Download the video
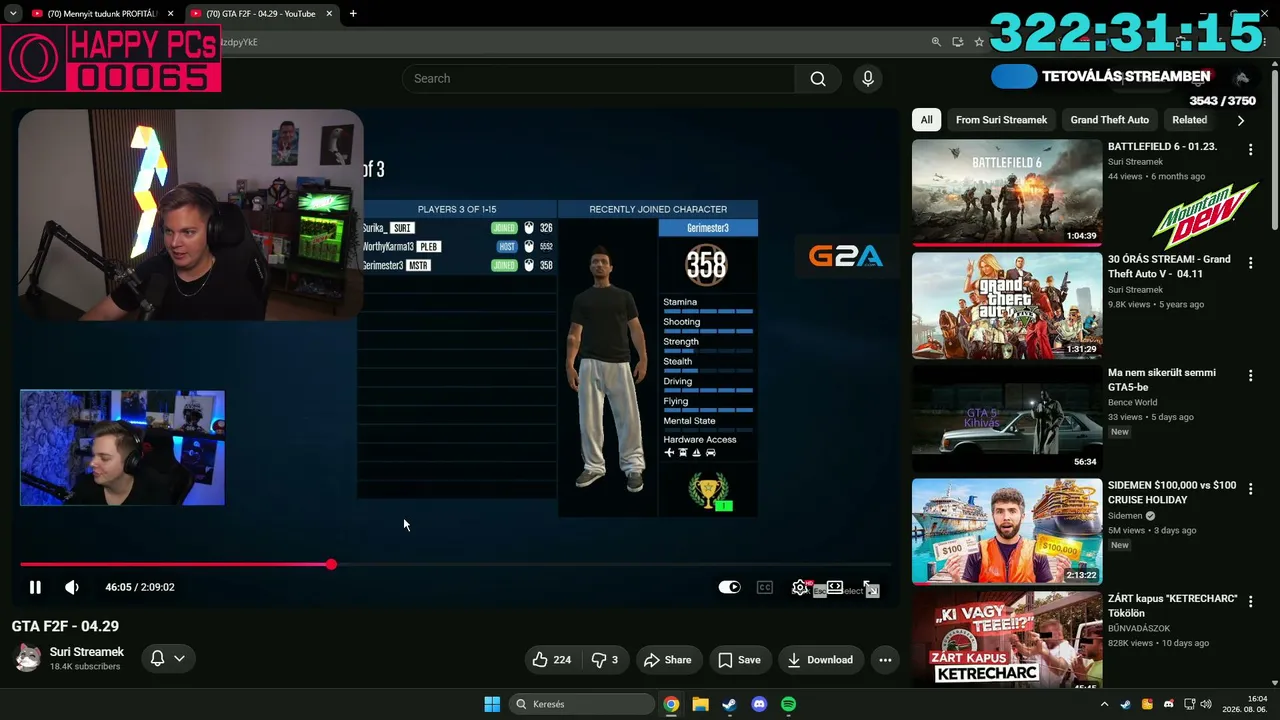 coord(820,660)
